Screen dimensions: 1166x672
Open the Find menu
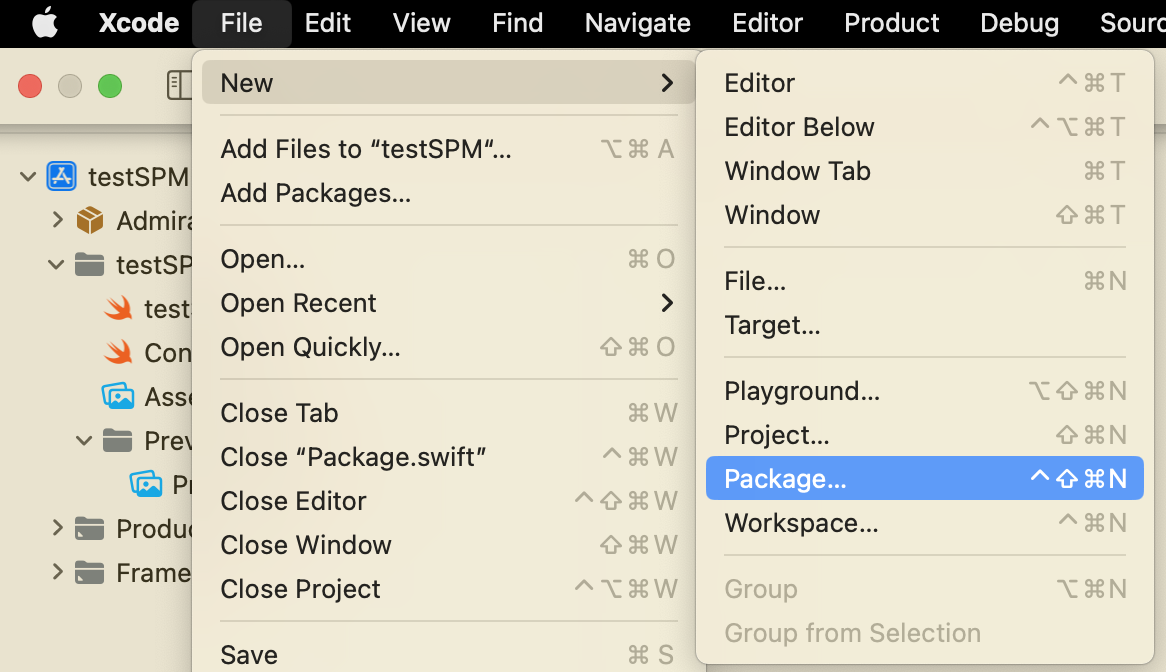click(x=518, y=23)
